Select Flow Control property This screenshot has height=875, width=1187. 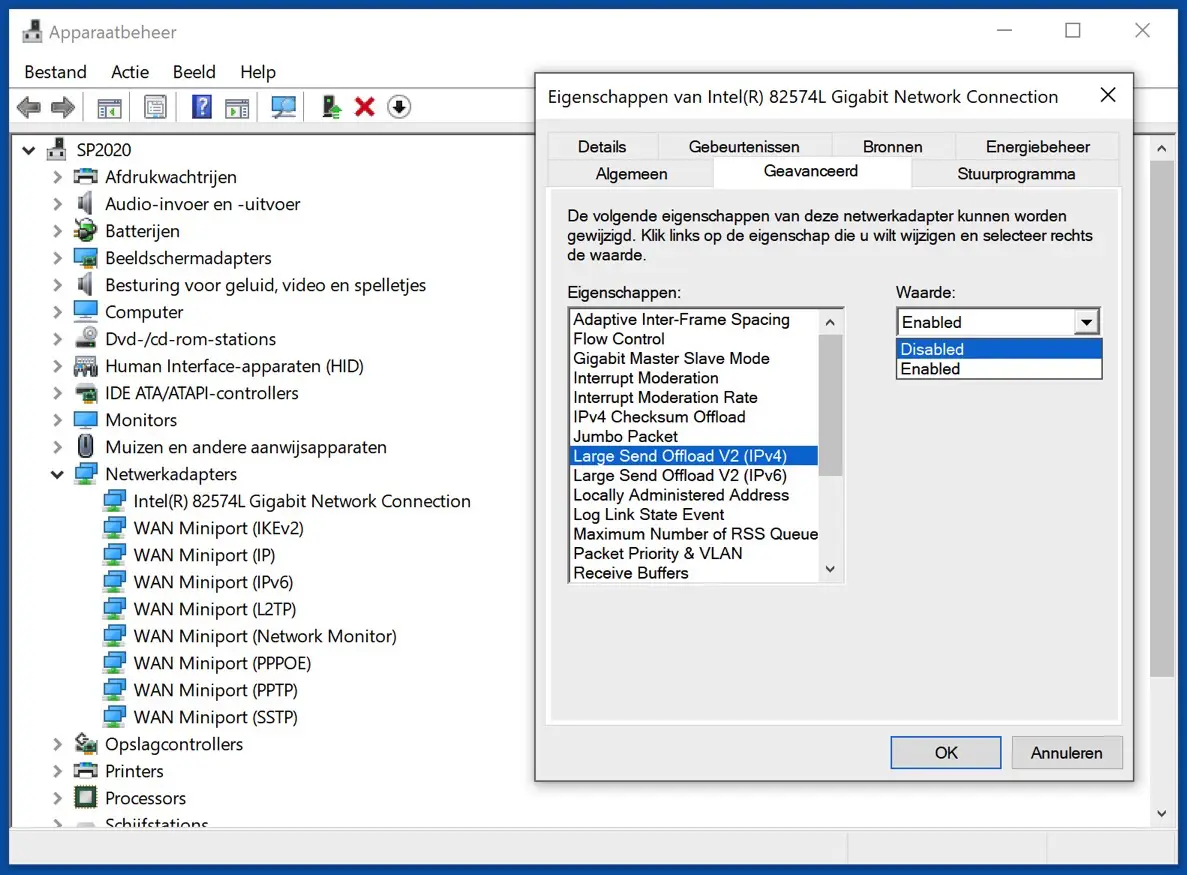pyautogui.click(x=693, y=339)
